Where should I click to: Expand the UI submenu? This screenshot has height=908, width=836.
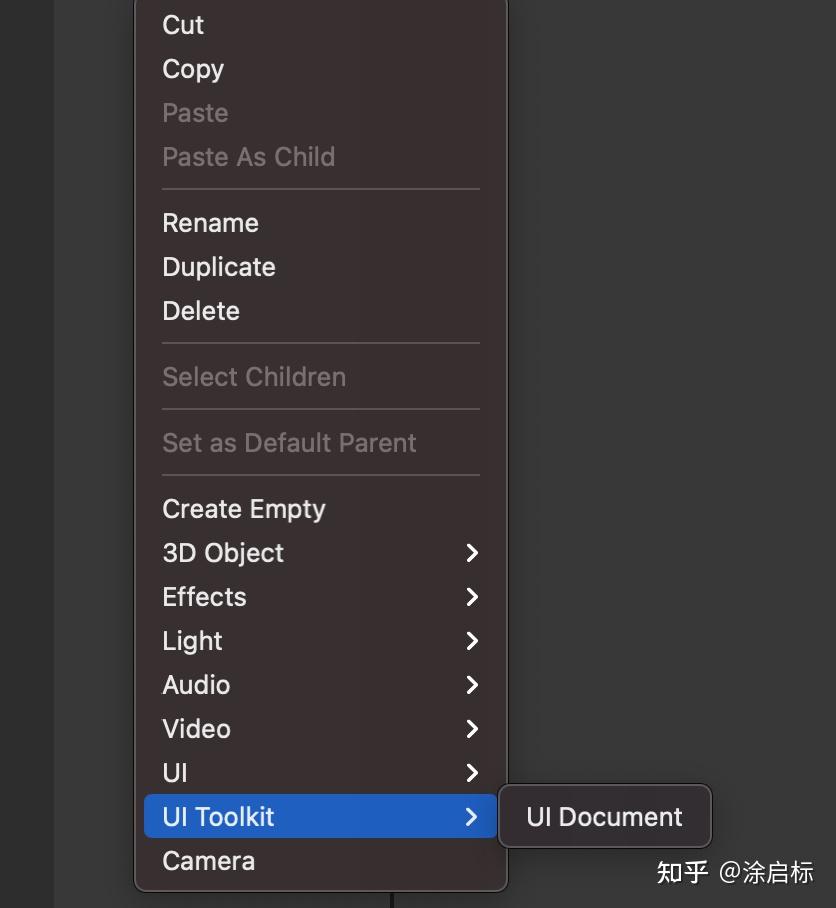tap(174, 772)
